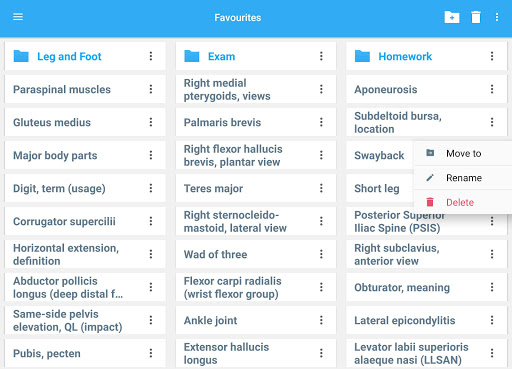
Task: Open the Palmaris brevis entry
Action: [x=256, y=122]
